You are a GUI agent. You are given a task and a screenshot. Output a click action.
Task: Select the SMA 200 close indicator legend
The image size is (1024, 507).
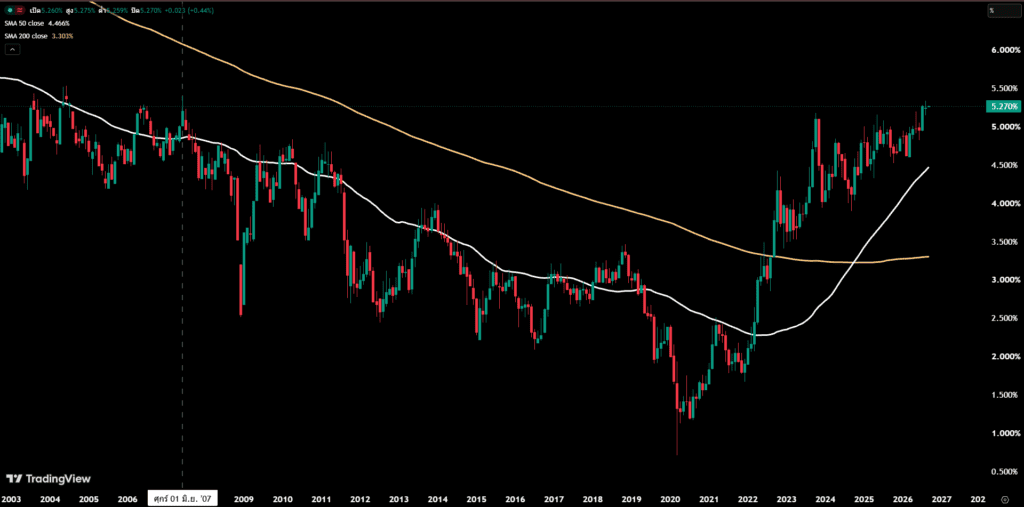(x=25, y=36)
